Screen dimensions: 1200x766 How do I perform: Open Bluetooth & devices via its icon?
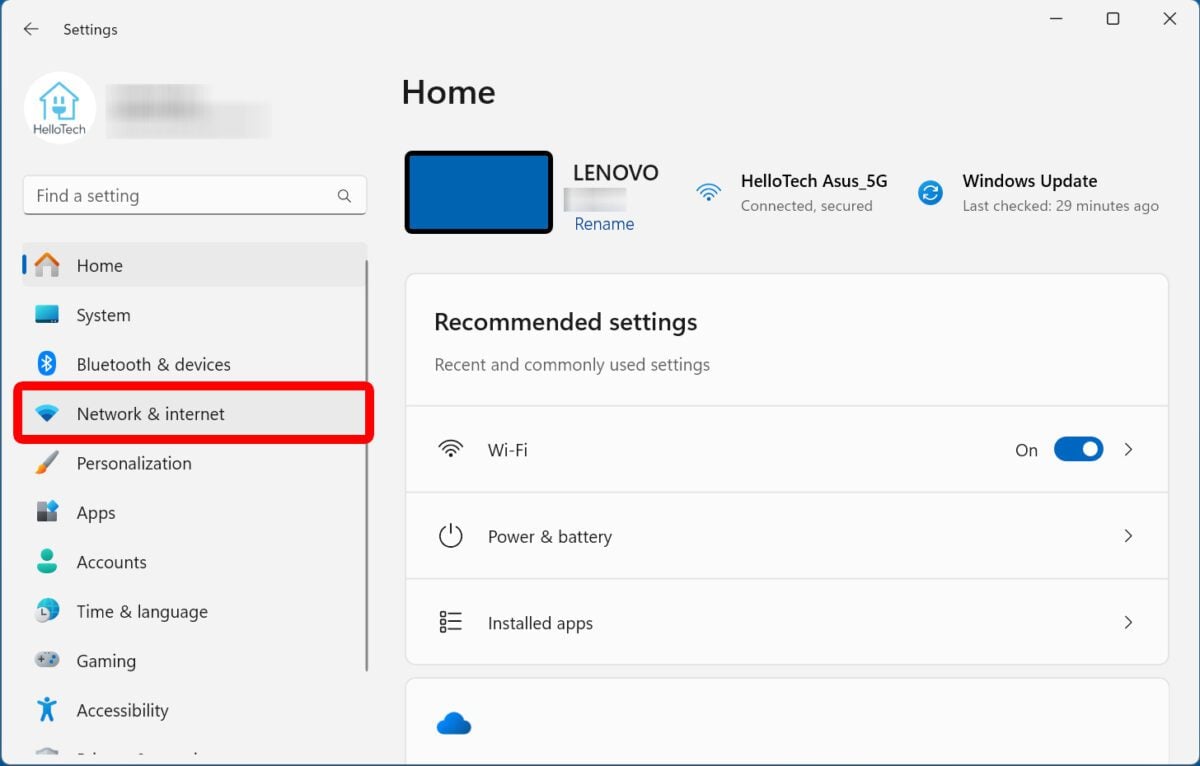coord(47,364)
